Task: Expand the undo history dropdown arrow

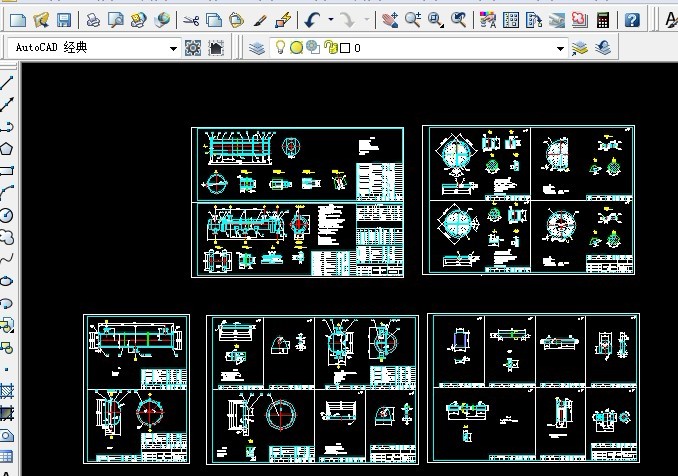Action: point(331,19)
